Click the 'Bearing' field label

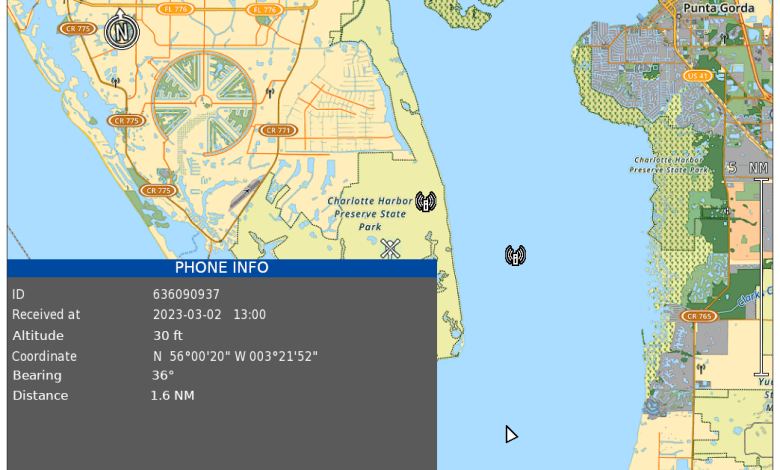(x=37, y=376)
